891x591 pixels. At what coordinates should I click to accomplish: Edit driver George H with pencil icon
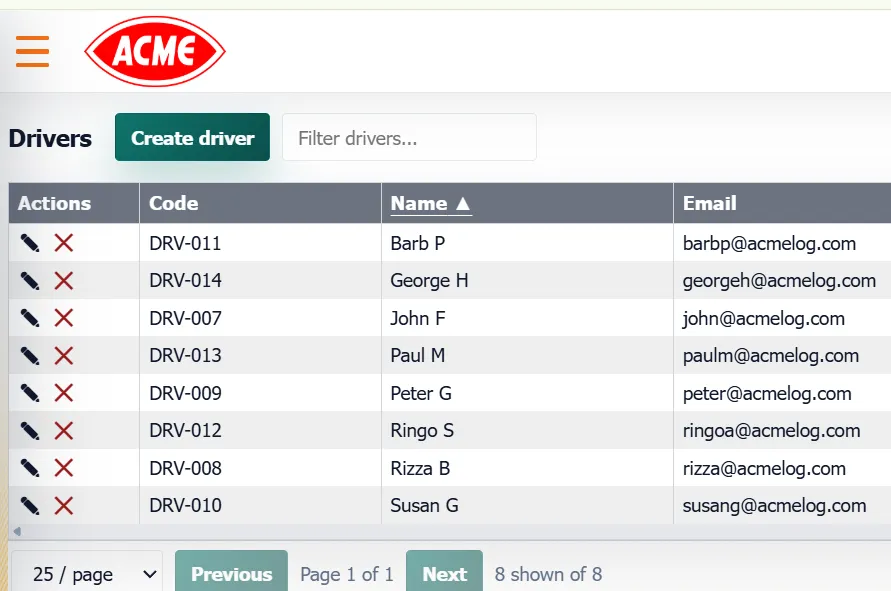click(x=30, y=281)
